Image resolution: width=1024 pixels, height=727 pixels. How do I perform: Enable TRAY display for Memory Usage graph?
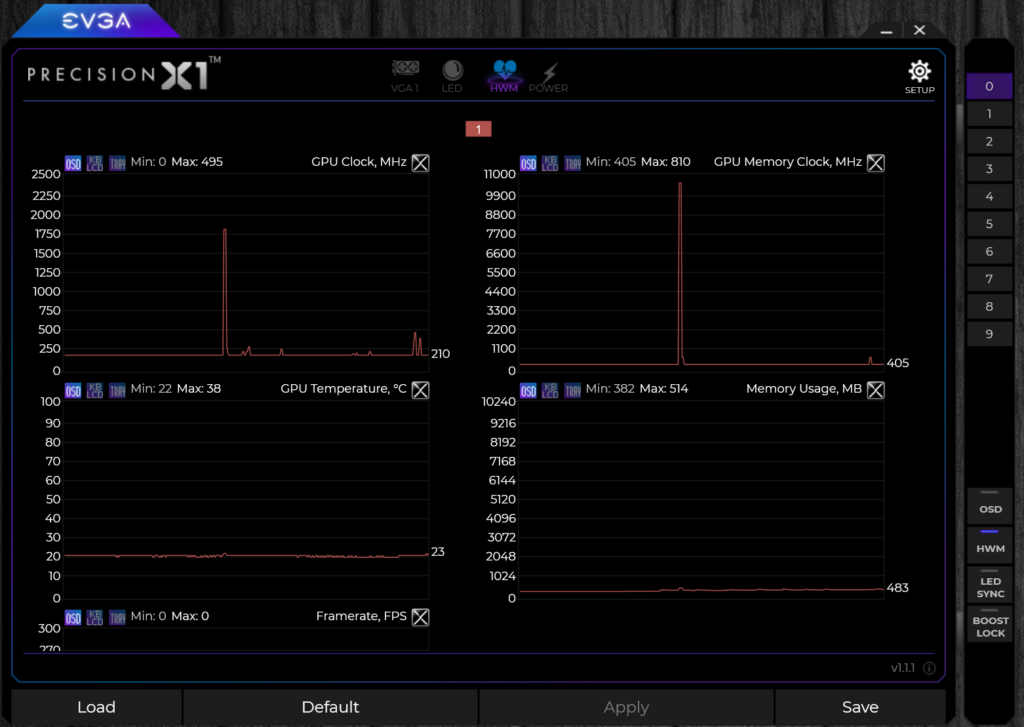coord(572,391)
